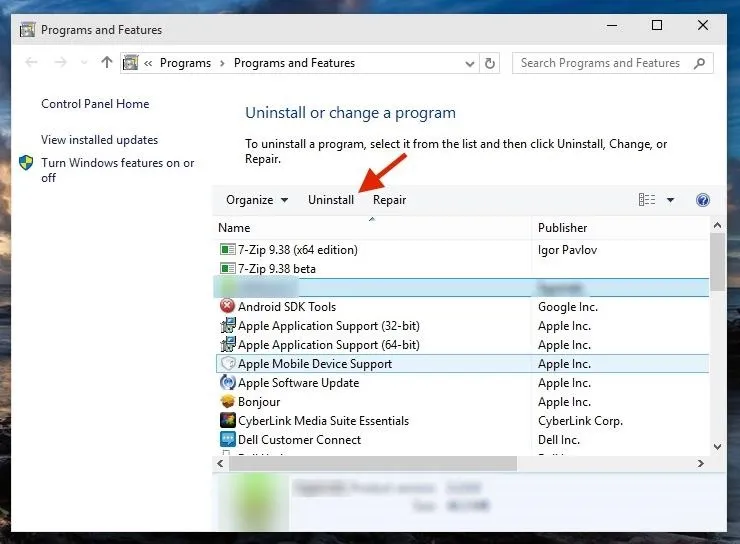Click Apple Application Support (64-bit) icon

pos(227,344)
